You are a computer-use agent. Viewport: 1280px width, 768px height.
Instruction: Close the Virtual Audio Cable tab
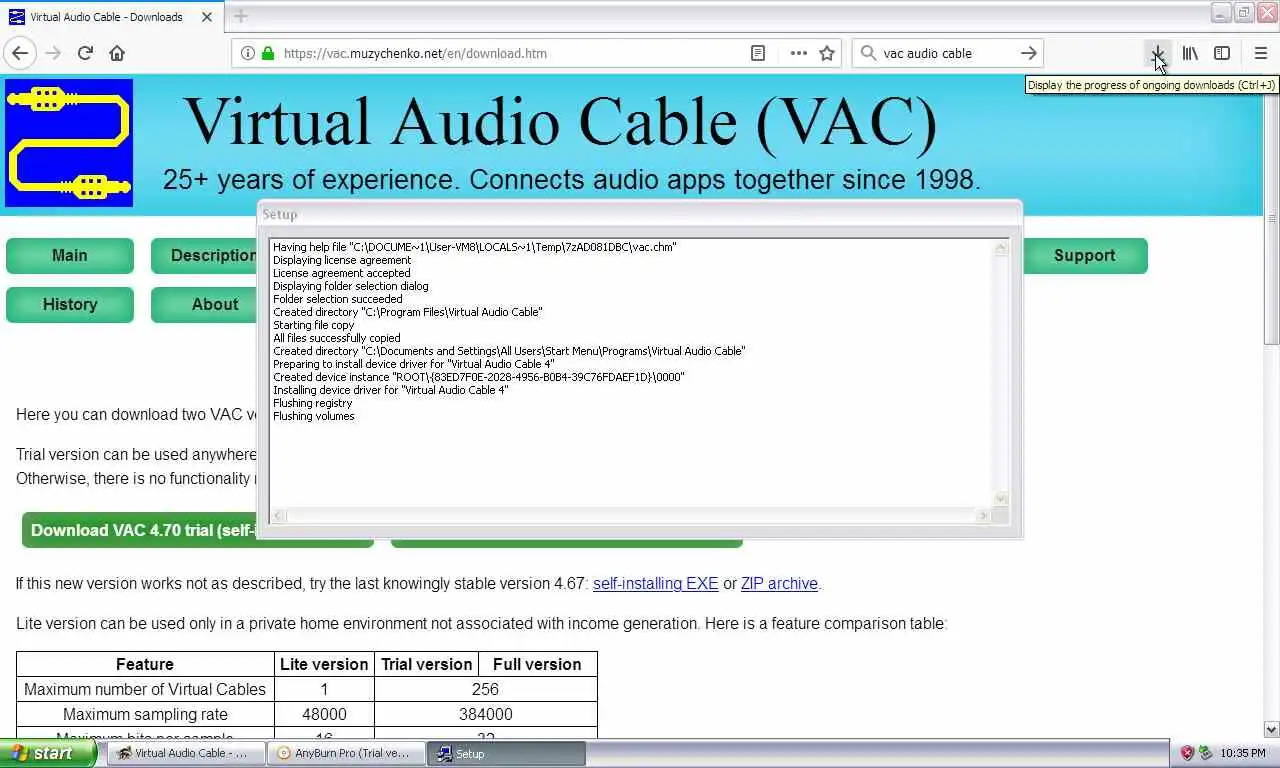[207, 17]
